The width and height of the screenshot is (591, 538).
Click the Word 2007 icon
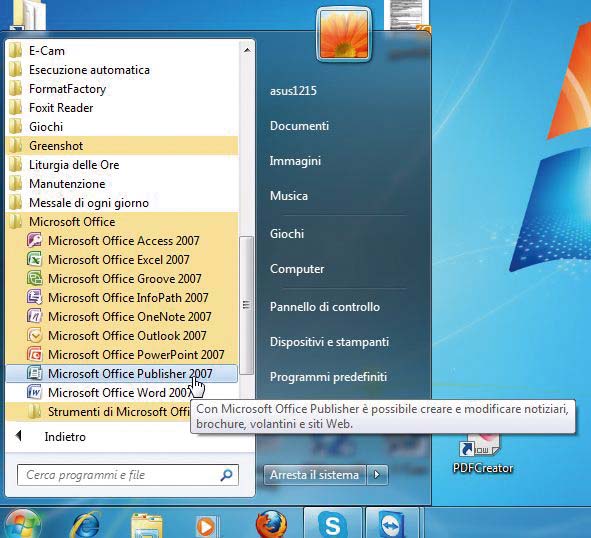pyautogui.click(x=34, y=392)
